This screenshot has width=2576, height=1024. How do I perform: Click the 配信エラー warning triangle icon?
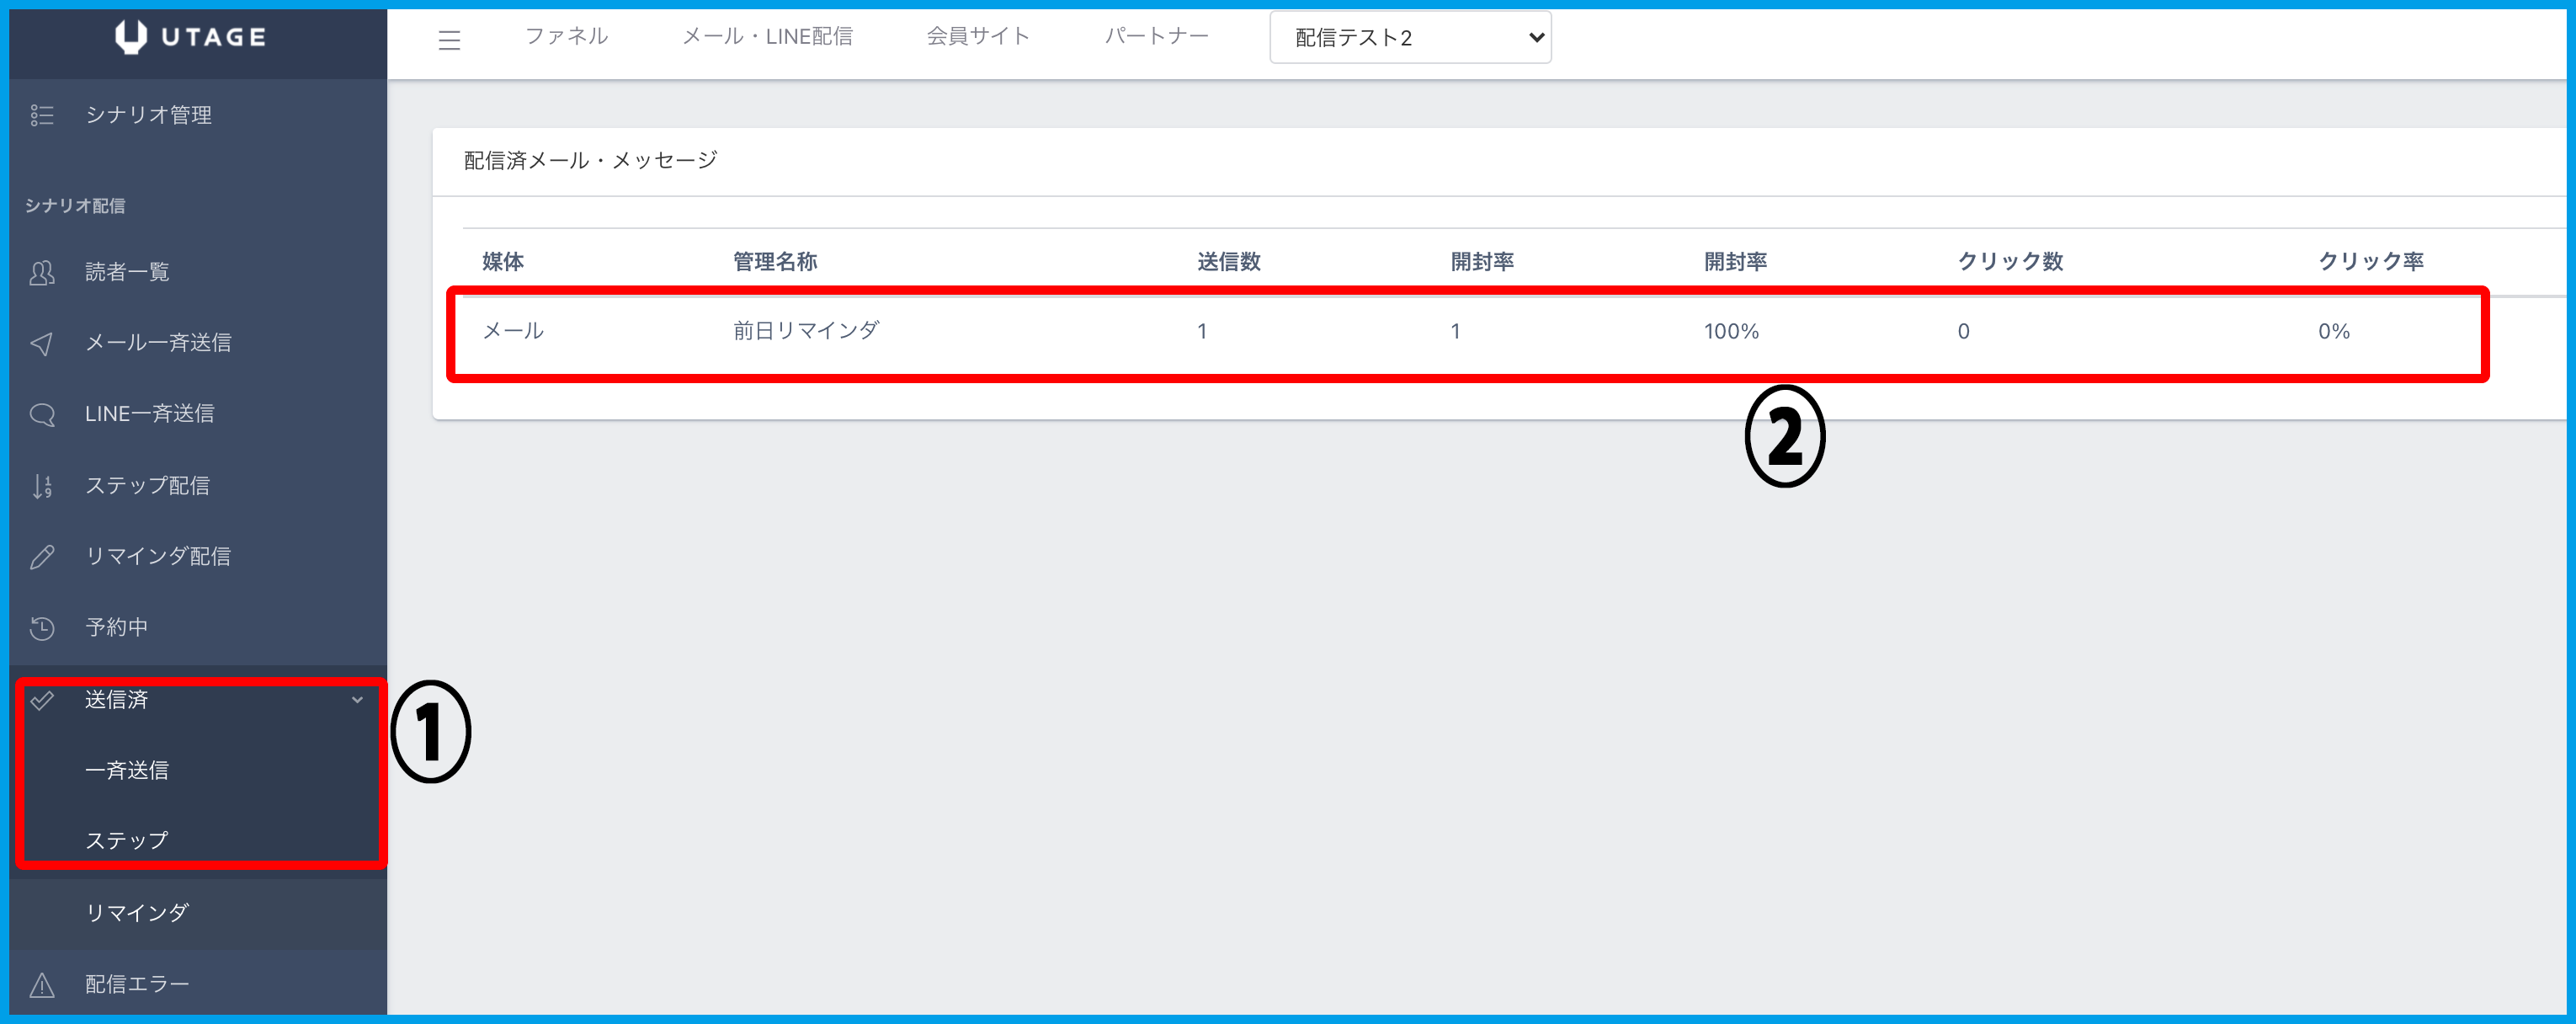click(42, 985)
